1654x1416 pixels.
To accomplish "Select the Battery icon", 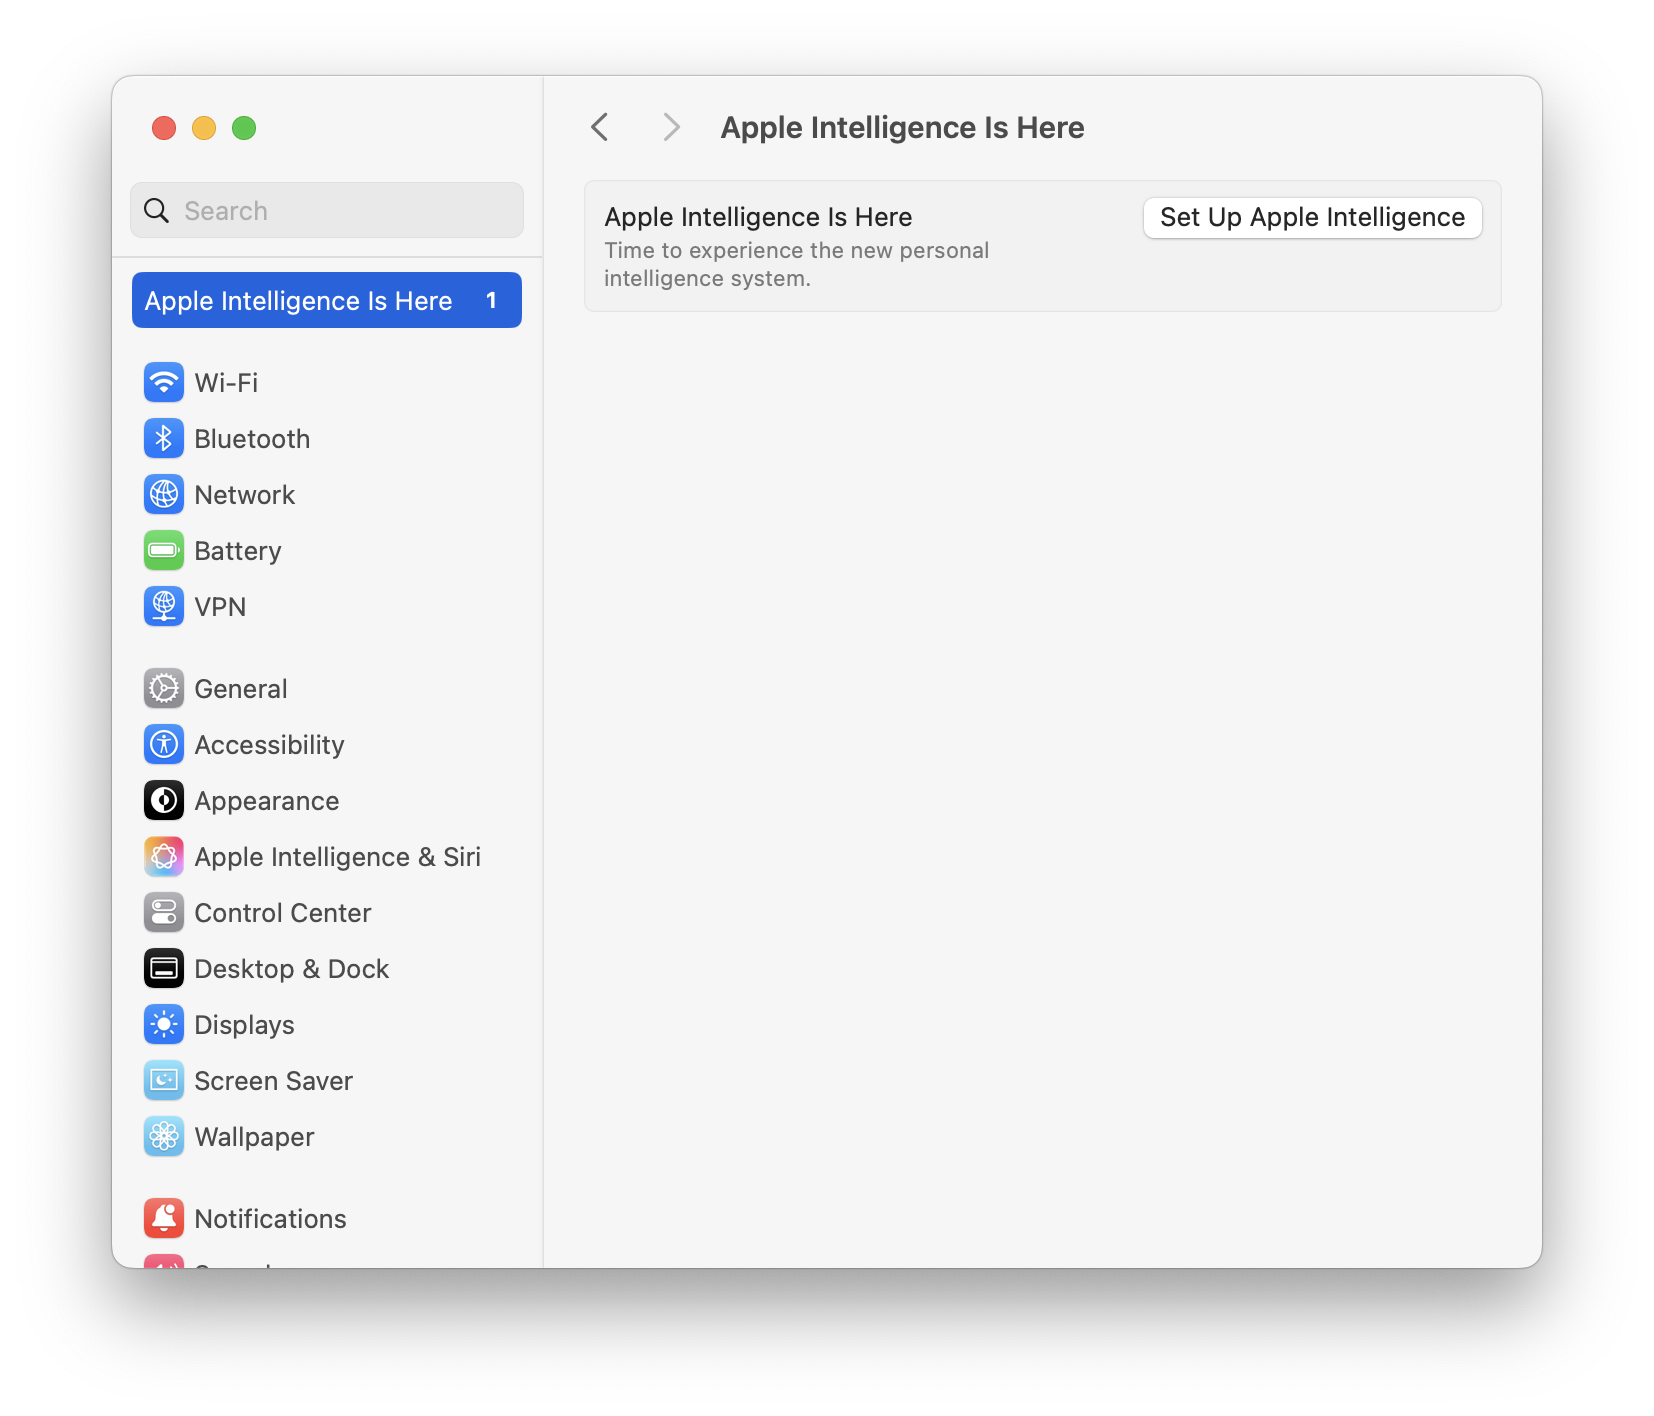I will (x=164, y=550).
